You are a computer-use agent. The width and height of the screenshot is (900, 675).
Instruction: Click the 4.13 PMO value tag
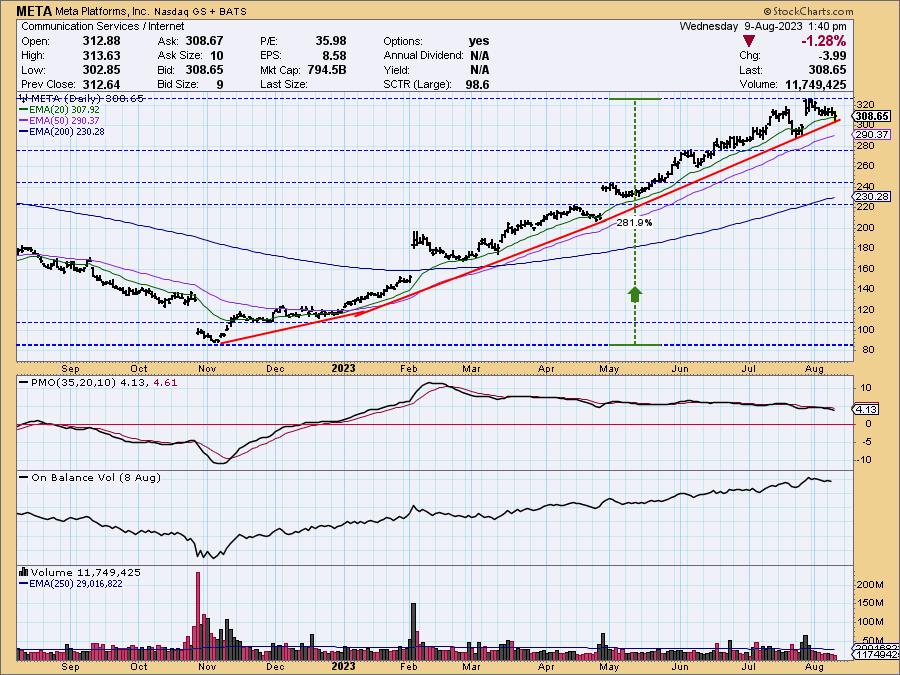[866, 409]
